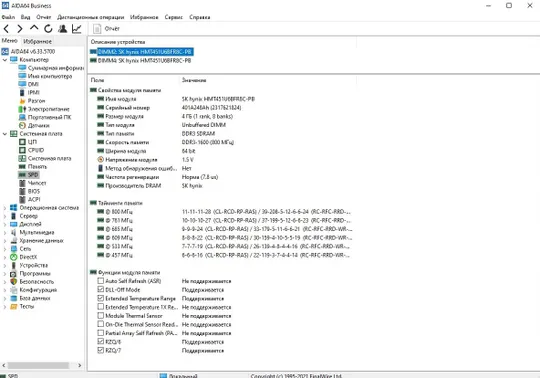
Task: Select Имя компьютера tree item
Action: pos(50,76)
